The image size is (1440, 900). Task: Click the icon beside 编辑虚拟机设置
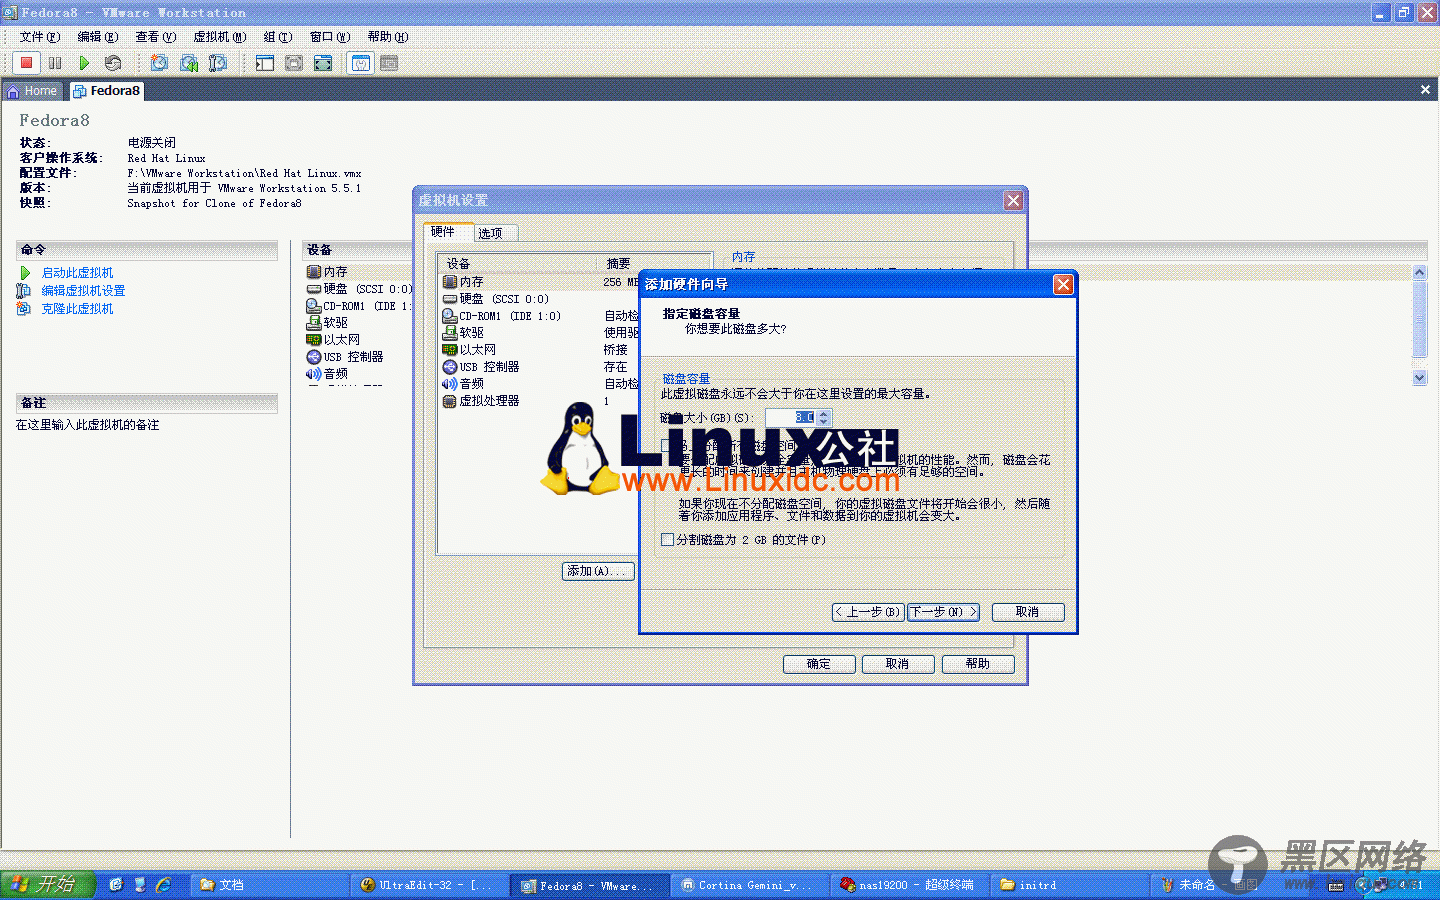pyautogui.click(x=24, y=291)
